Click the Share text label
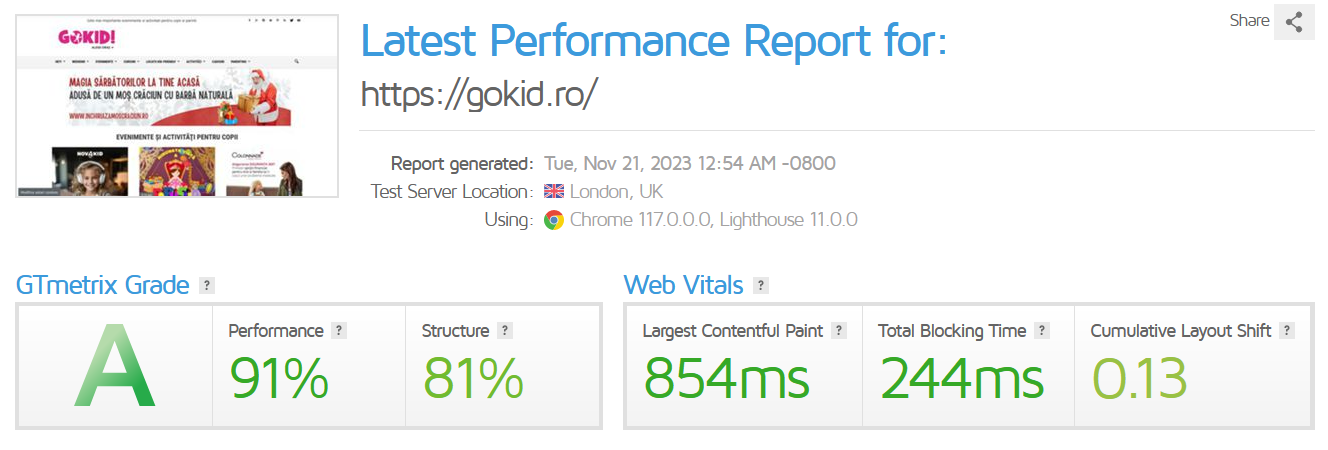Screen dimensions: 1328x450 (x=1249, y=21)
